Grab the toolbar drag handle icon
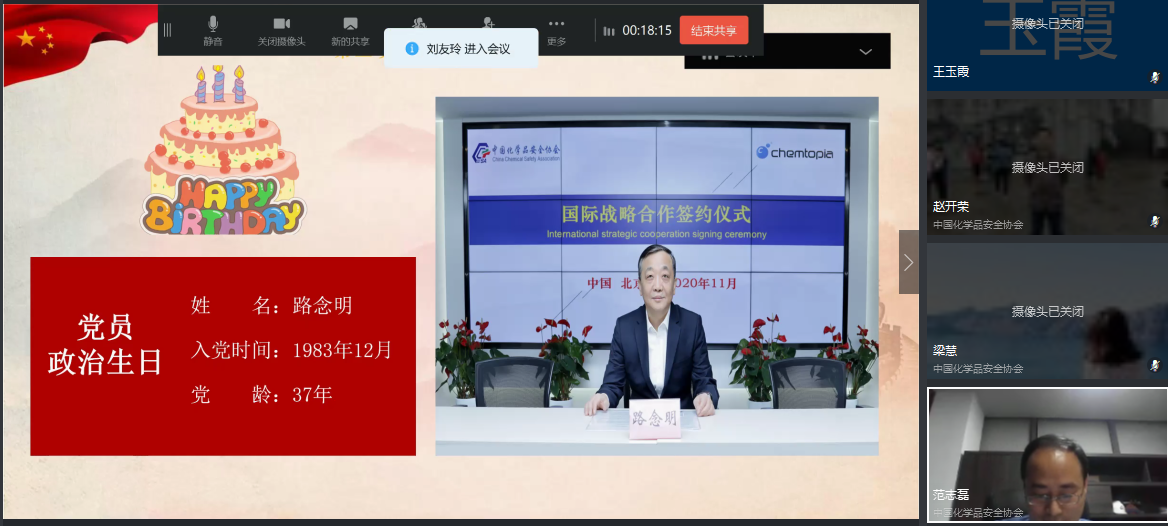Image resolution: width=1168 pixels, height=526 pixels. [x=168, y=30]
